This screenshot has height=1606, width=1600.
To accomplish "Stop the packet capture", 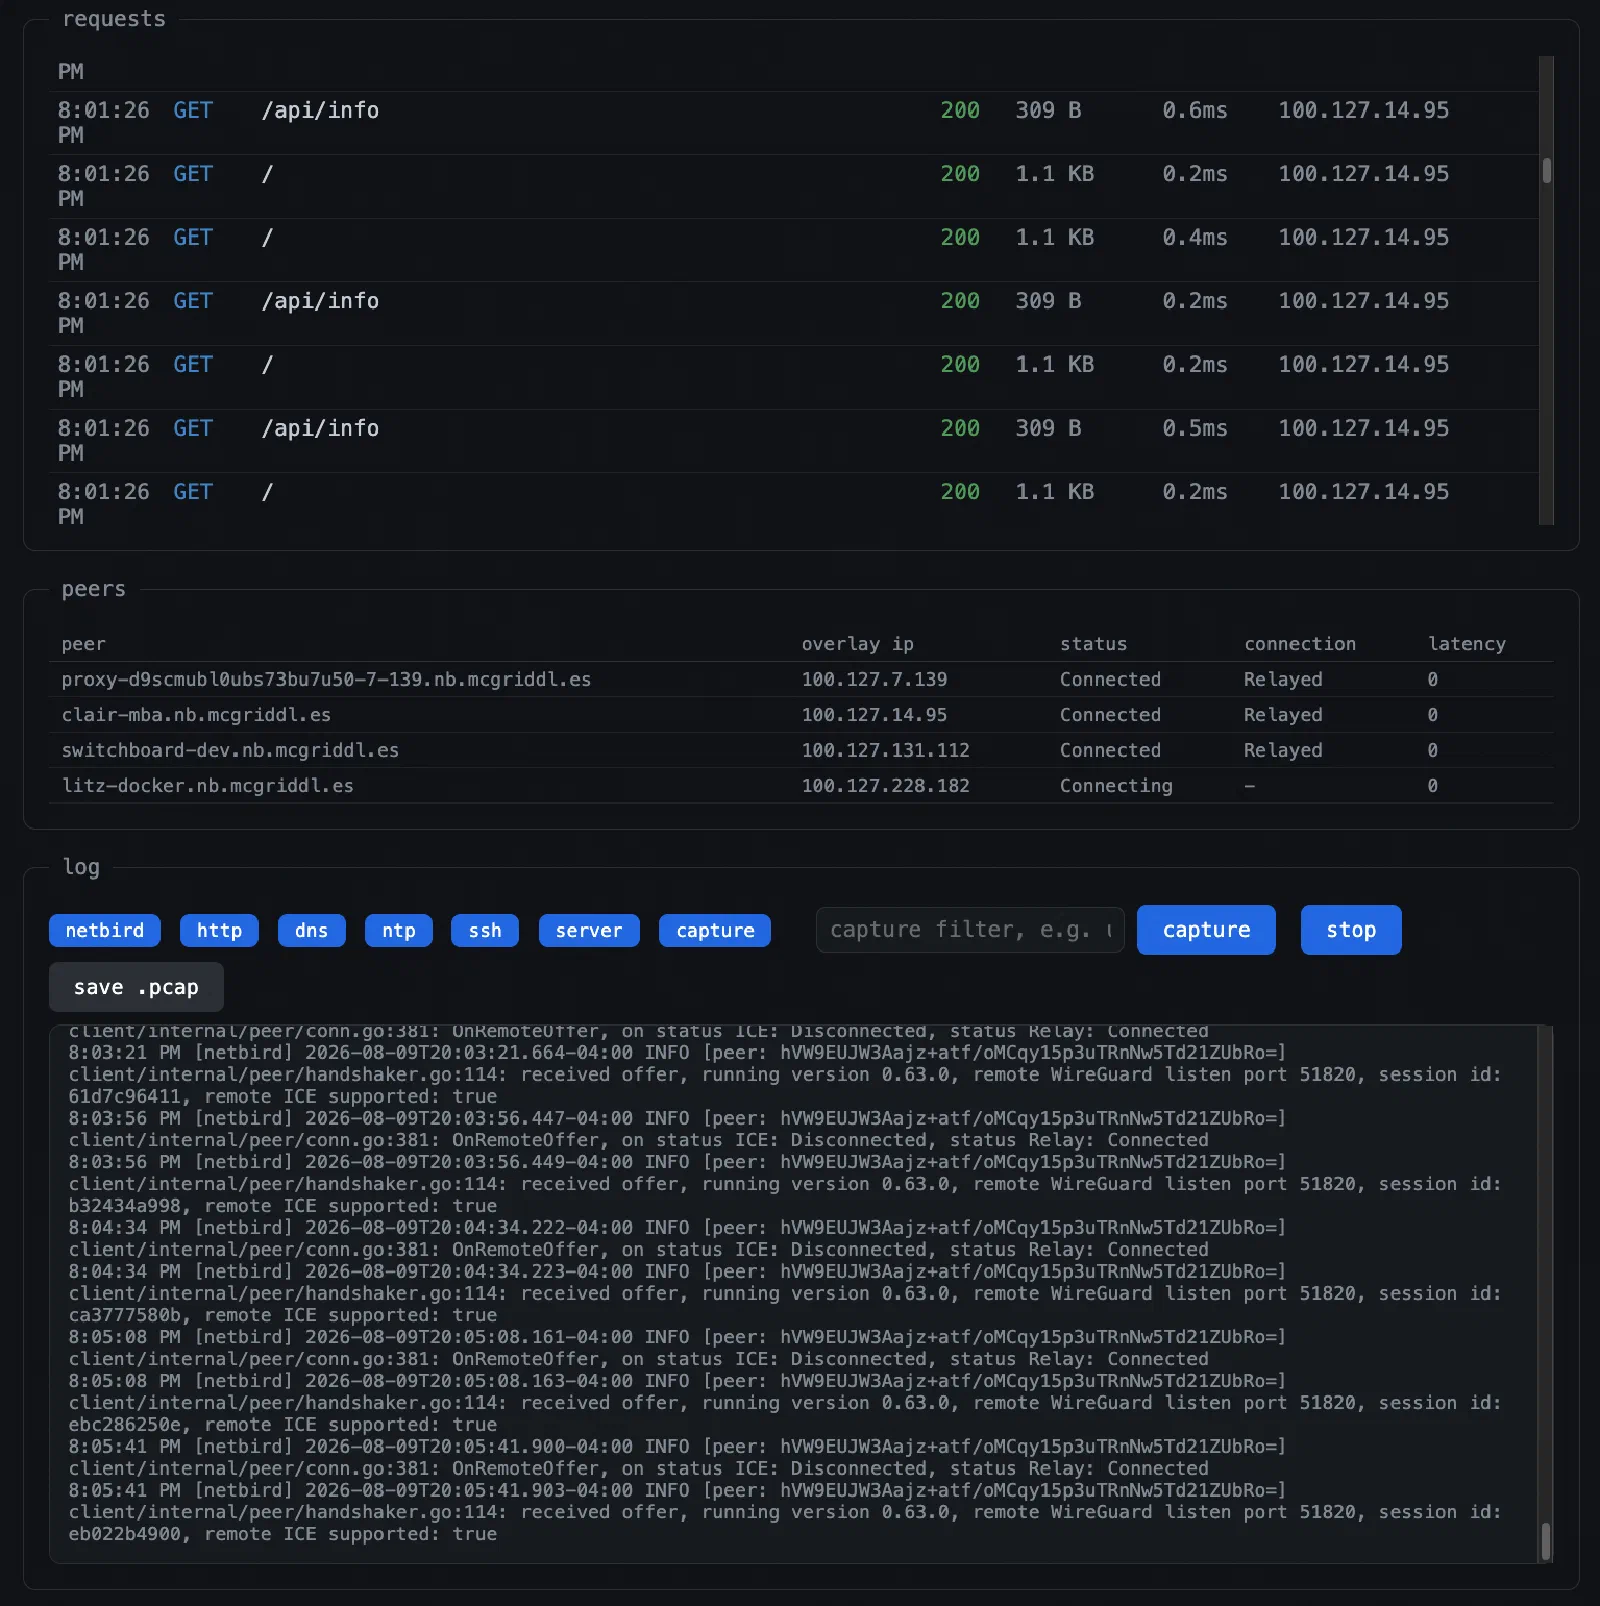I will click(1351, 930).
